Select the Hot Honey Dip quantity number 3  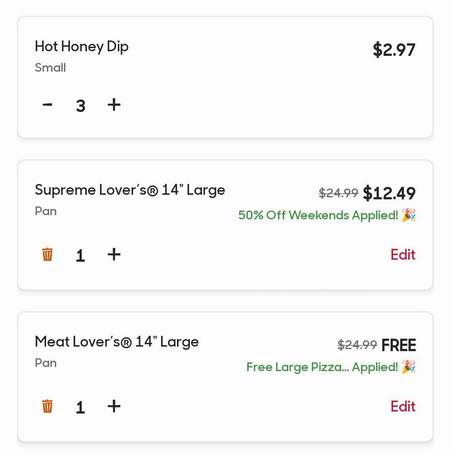coord(81,106)
